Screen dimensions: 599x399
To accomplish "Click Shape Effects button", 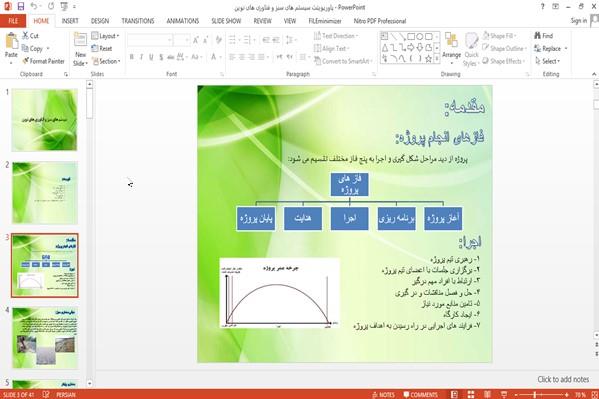I will 503,61.
